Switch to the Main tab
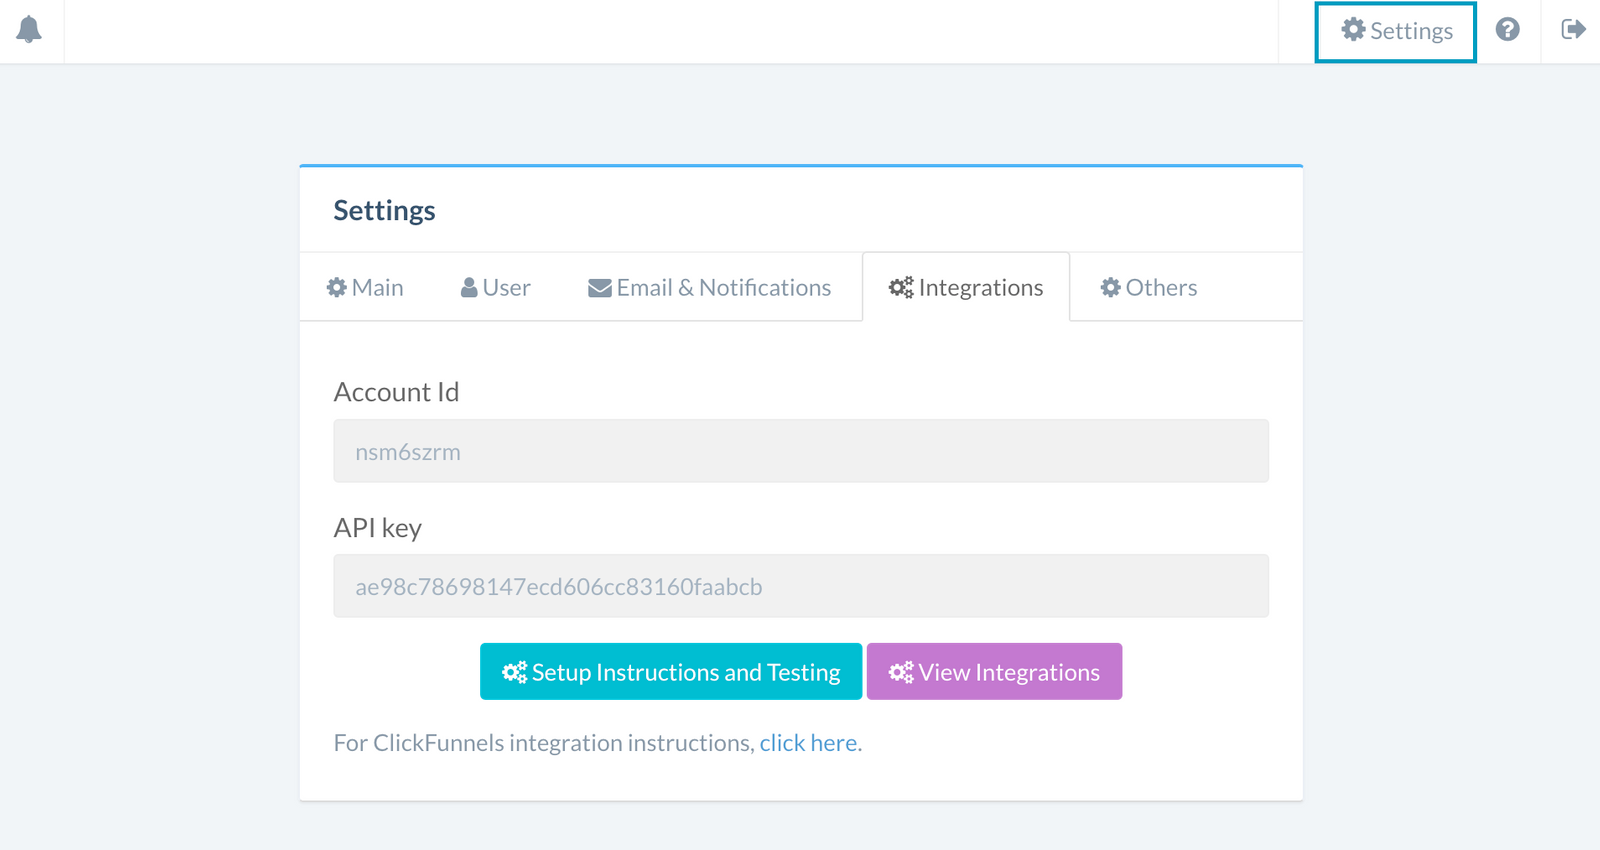The height and width of the screenshot is (850, 1600). [x=365, y=288]
